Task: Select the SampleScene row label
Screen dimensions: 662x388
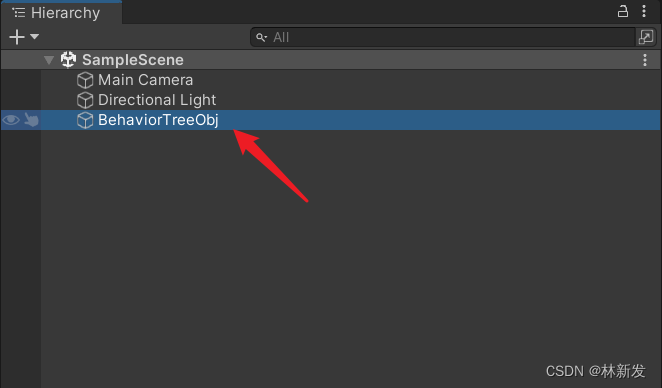Action: (x=133, y=60)
